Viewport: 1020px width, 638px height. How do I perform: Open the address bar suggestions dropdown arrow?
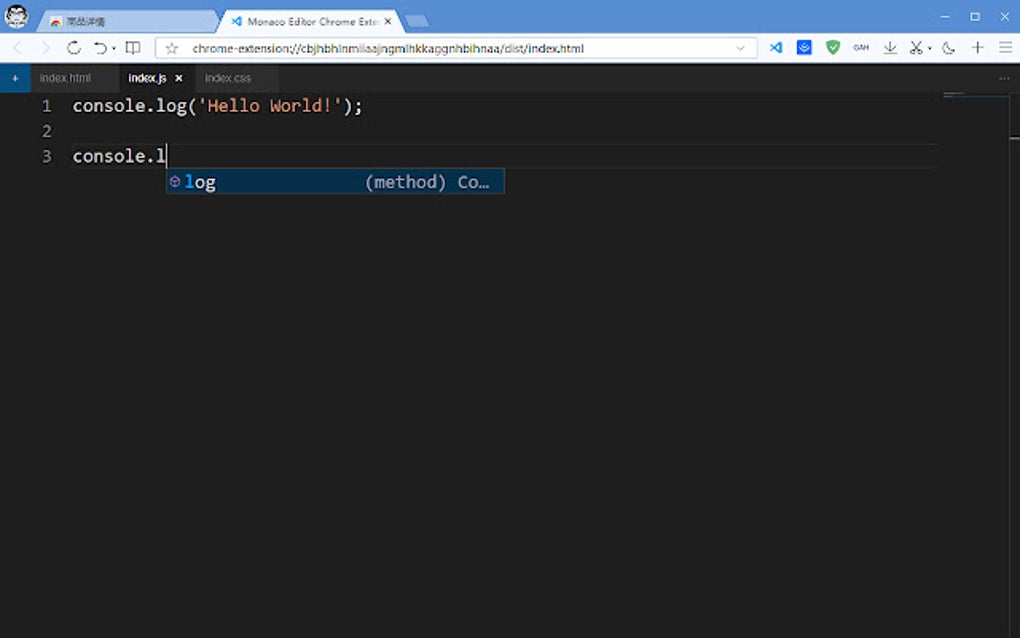coord(740,47)
